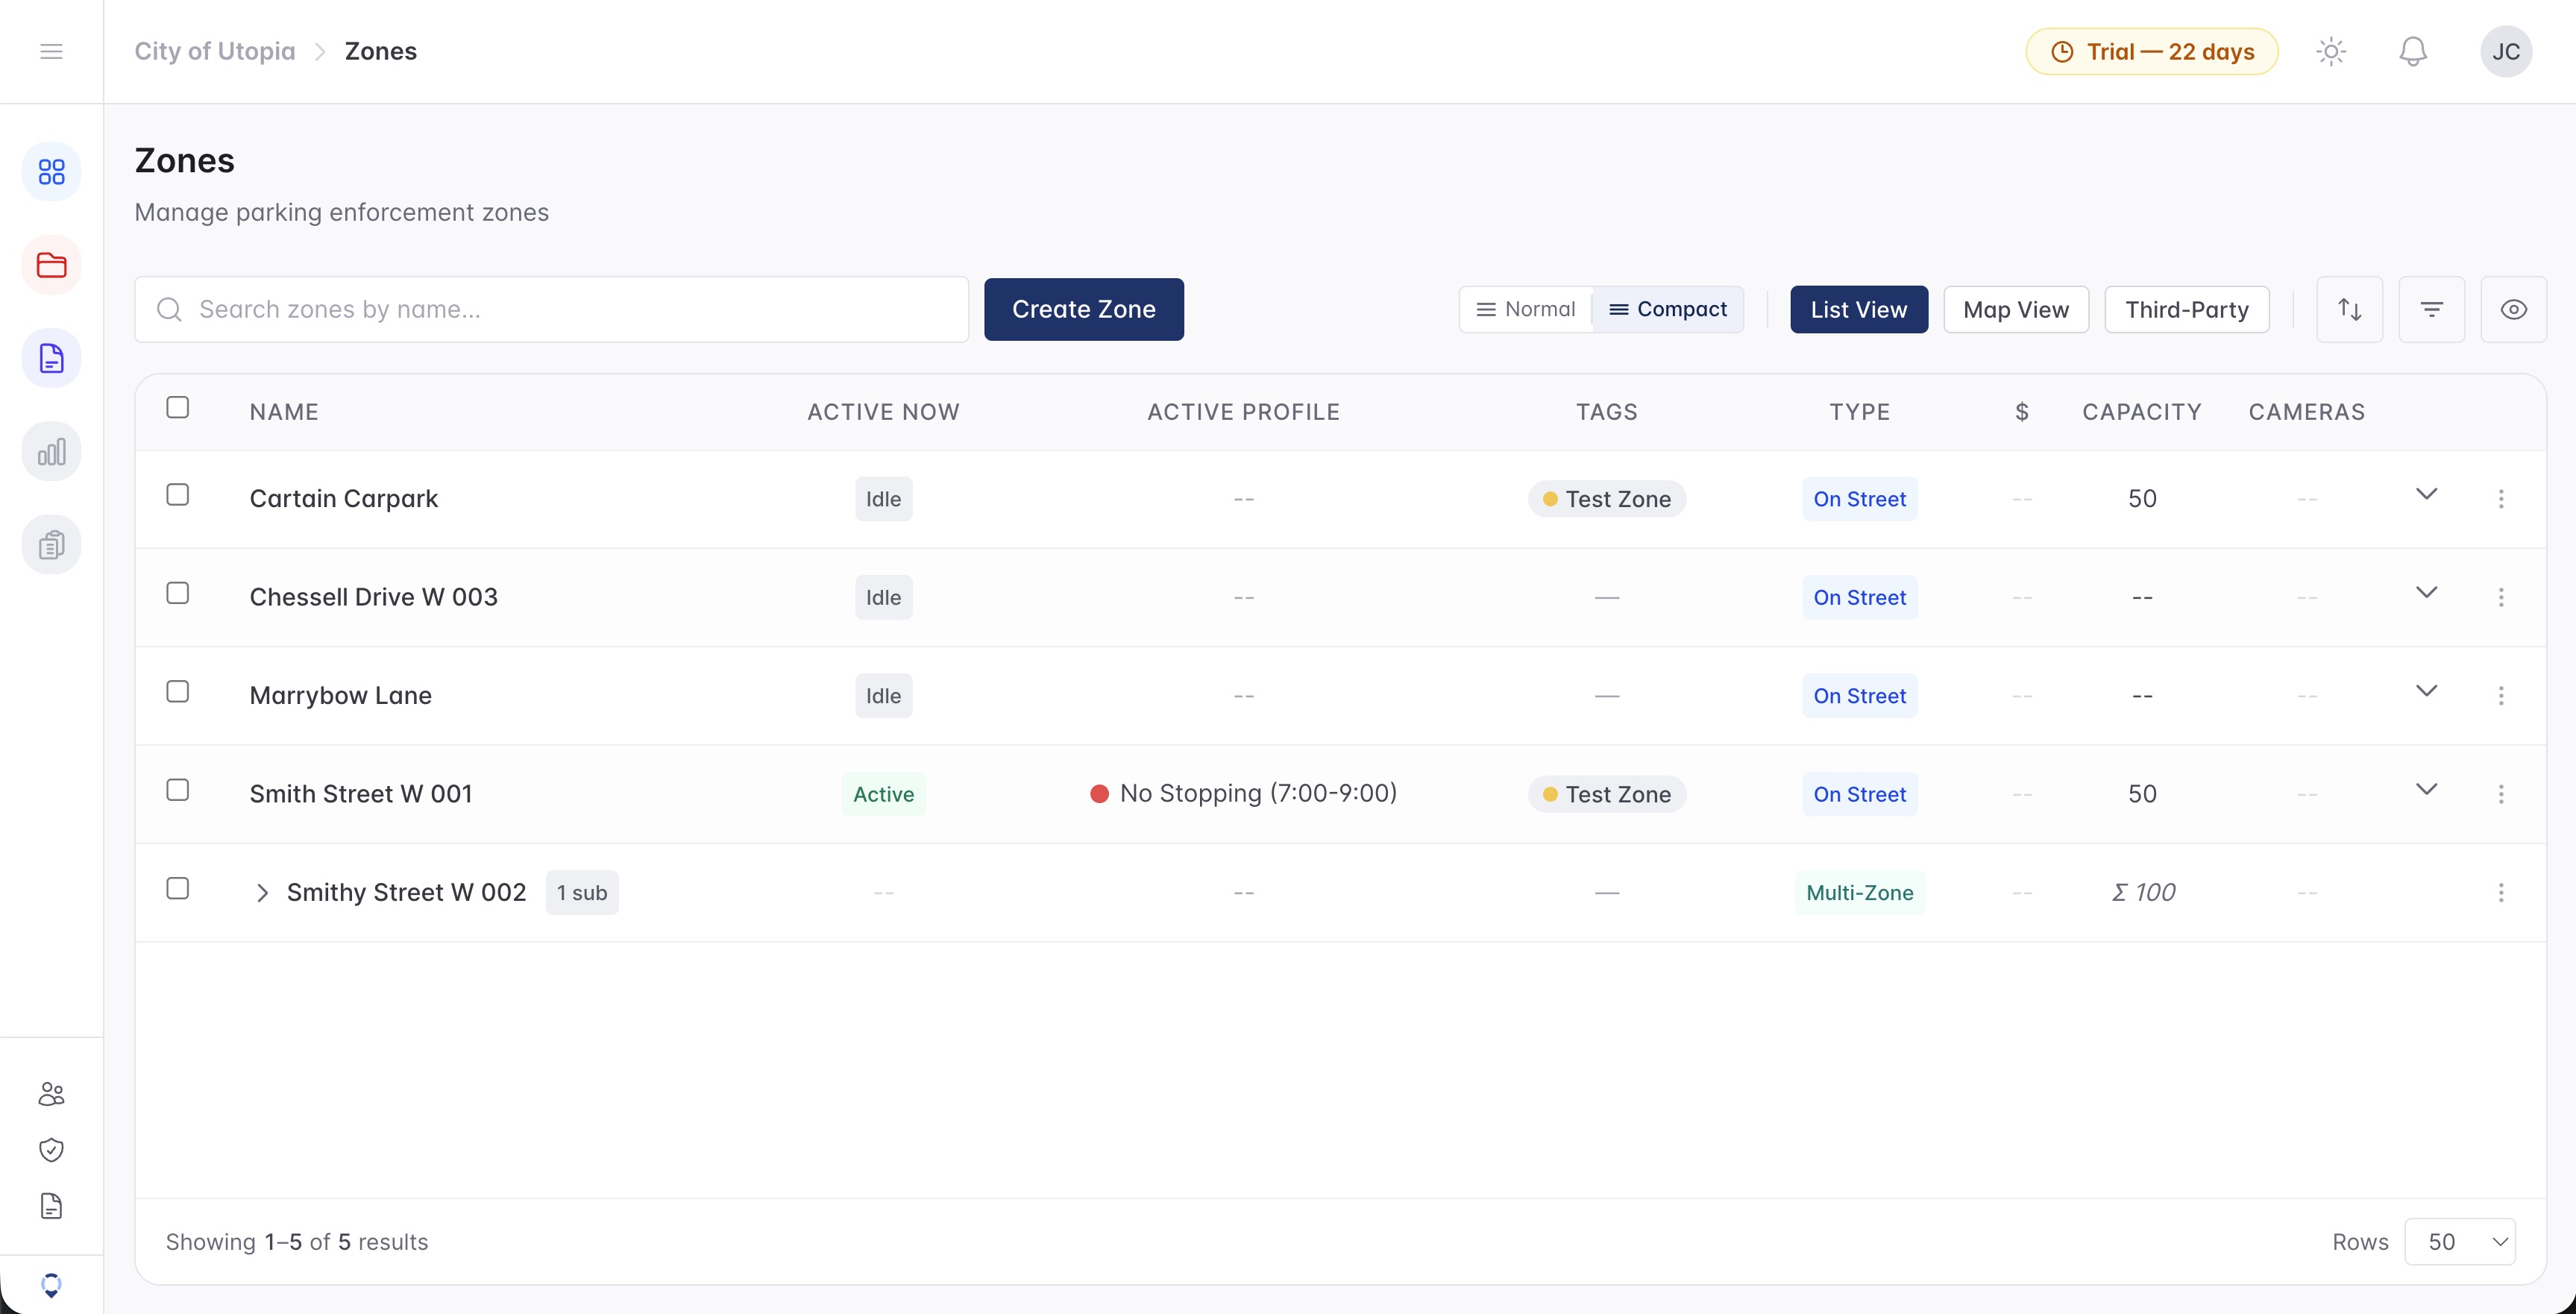Sort by TYPE column header

(x=1860, y=412)
